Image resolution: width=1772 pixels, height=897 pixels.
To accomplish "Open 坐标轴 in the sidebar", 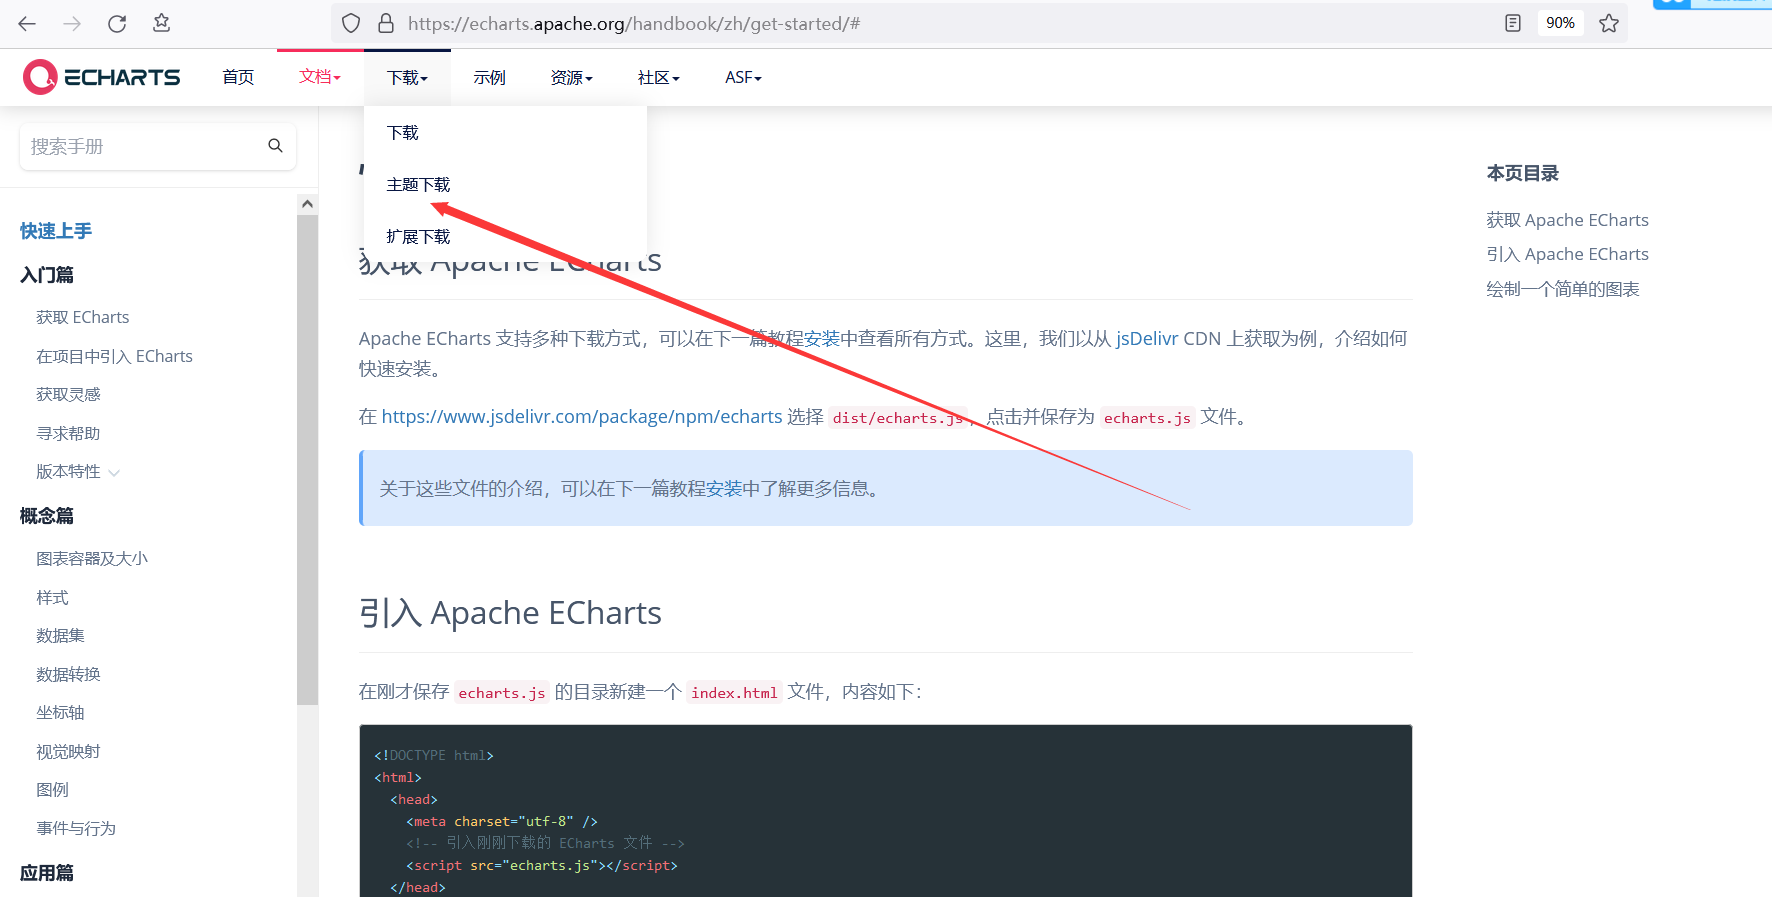I will coord(60,712).
